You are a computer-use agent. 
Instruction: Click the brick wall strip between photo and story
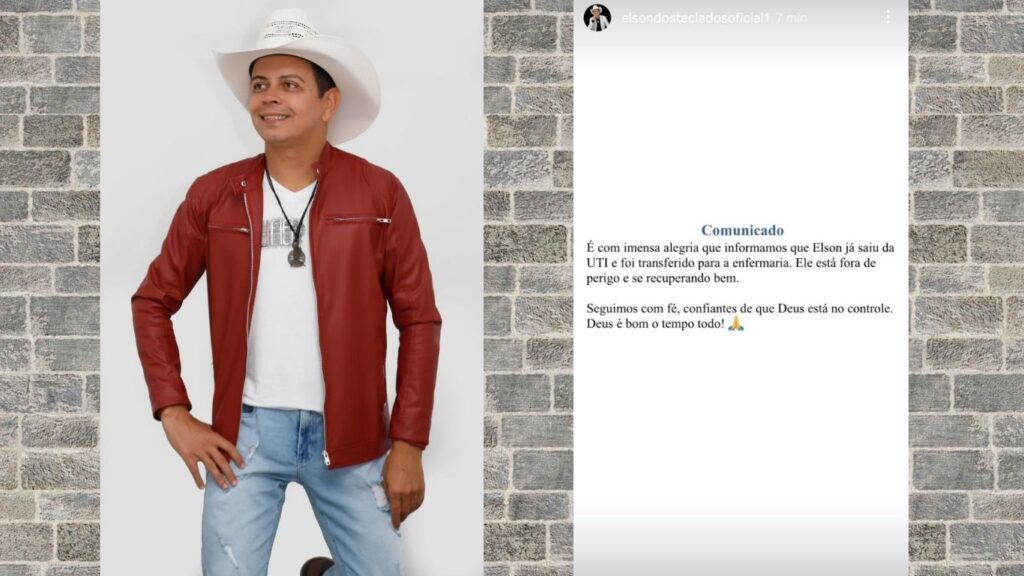pyautogui.click(x=528, y=288)
